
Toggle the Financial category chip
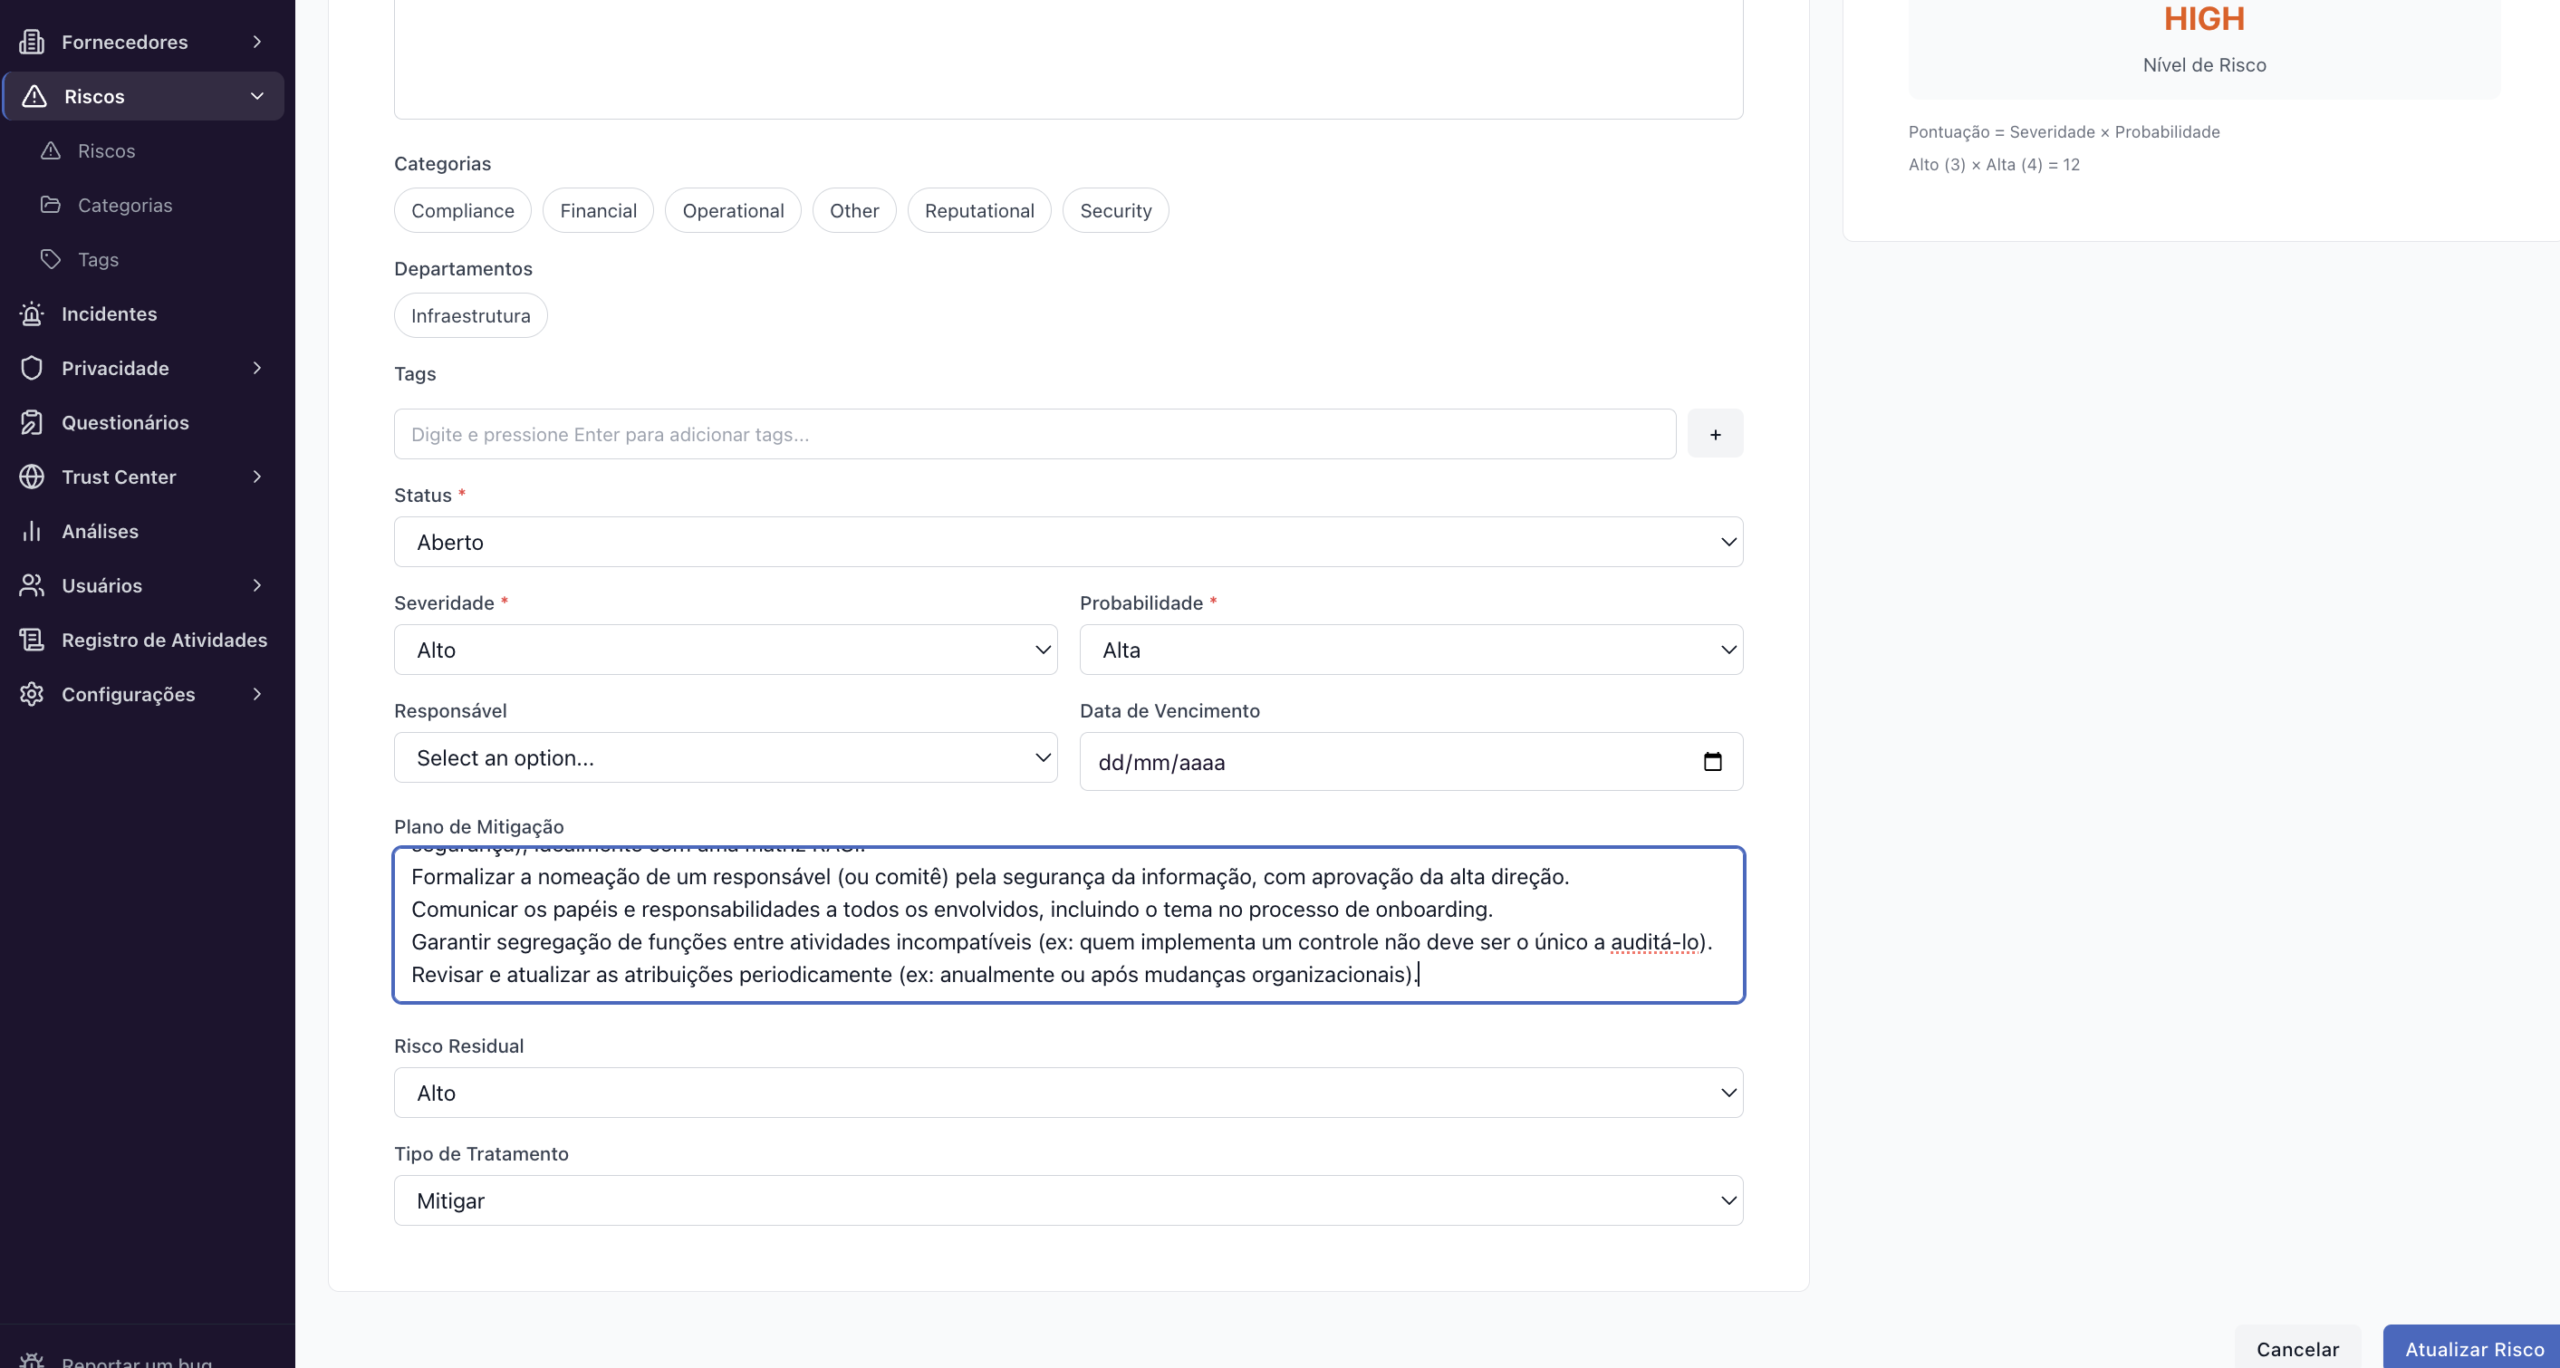[598, 210]
